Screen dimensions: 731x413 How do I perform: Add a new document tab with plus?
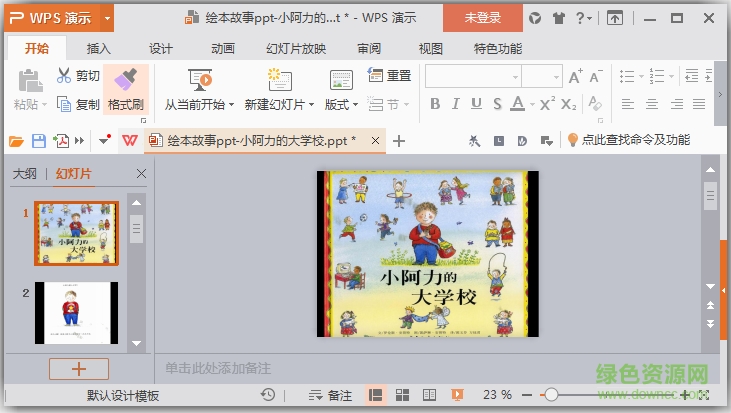[399, 141]
